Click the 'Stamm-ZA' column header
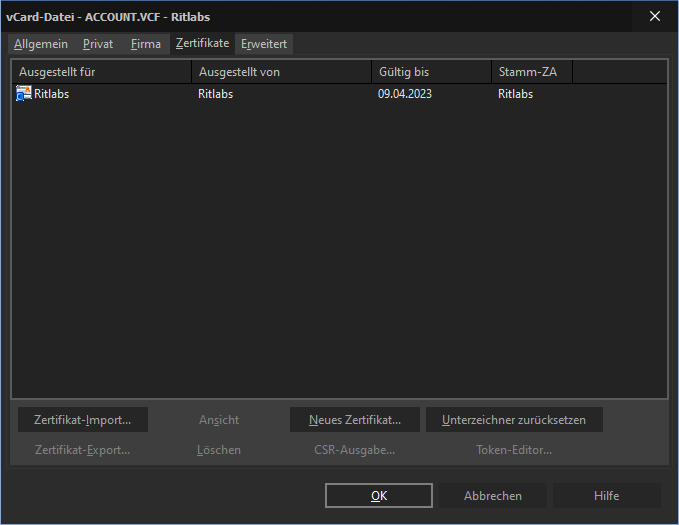 click(532, 72)
